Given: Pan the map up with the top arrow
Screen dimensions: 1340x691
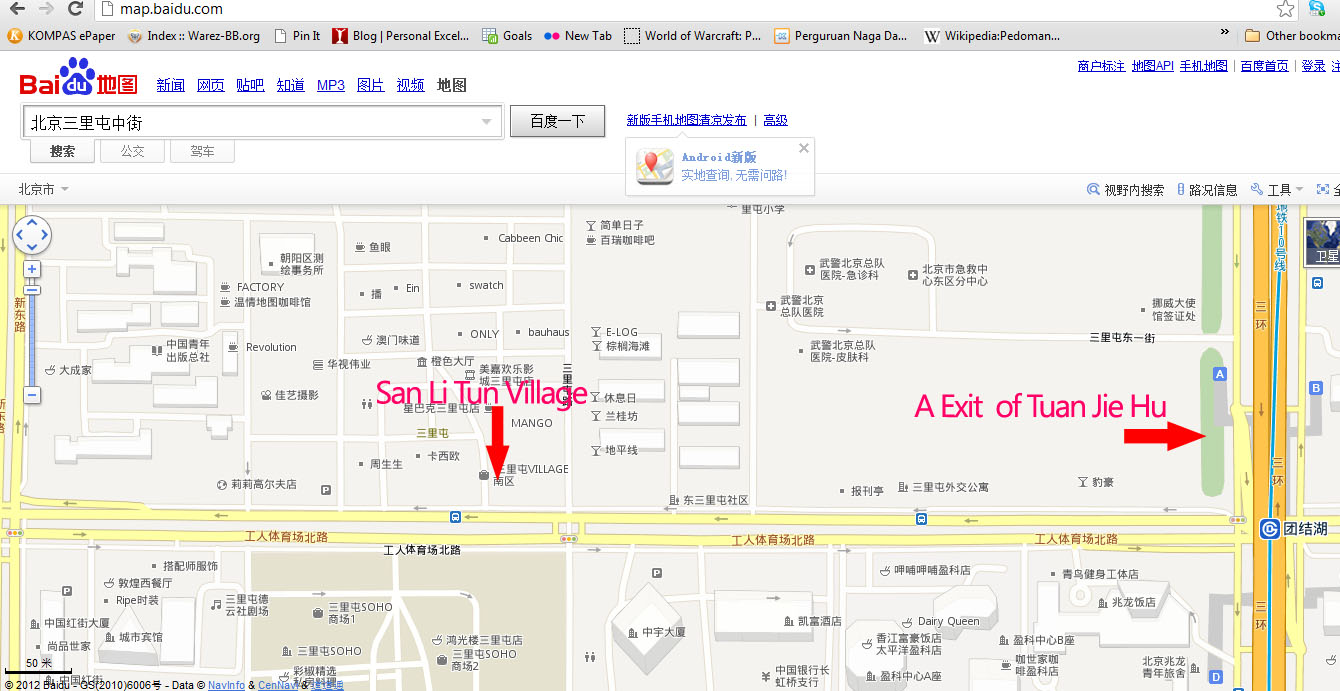Looking at the screenshot, I should 32,223.
